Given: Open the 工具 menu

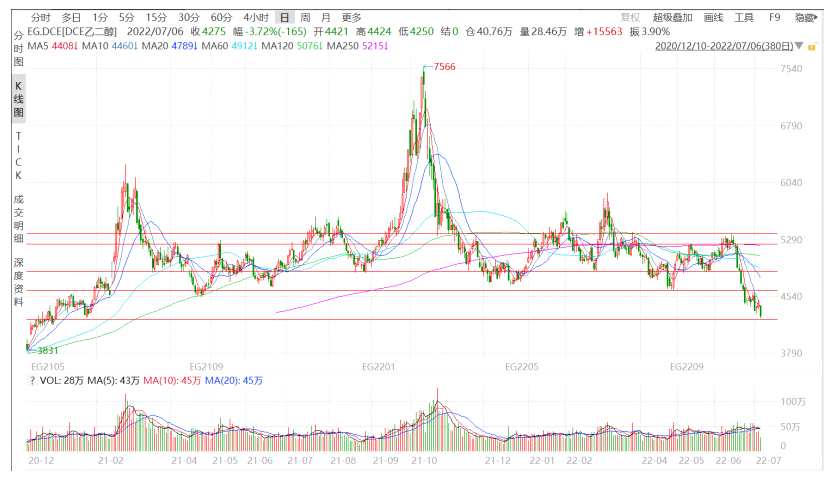Looking at the screenshot, I should (744, 18).
